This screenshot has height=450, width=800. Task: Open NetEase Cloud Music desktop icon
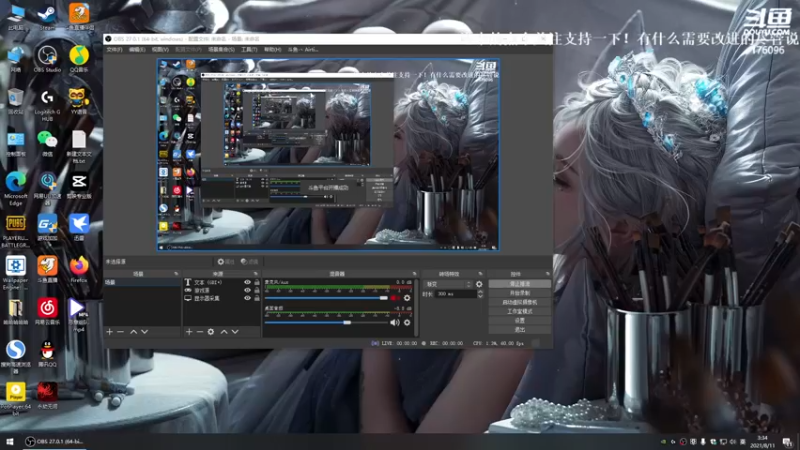click(x=47, y=312)
